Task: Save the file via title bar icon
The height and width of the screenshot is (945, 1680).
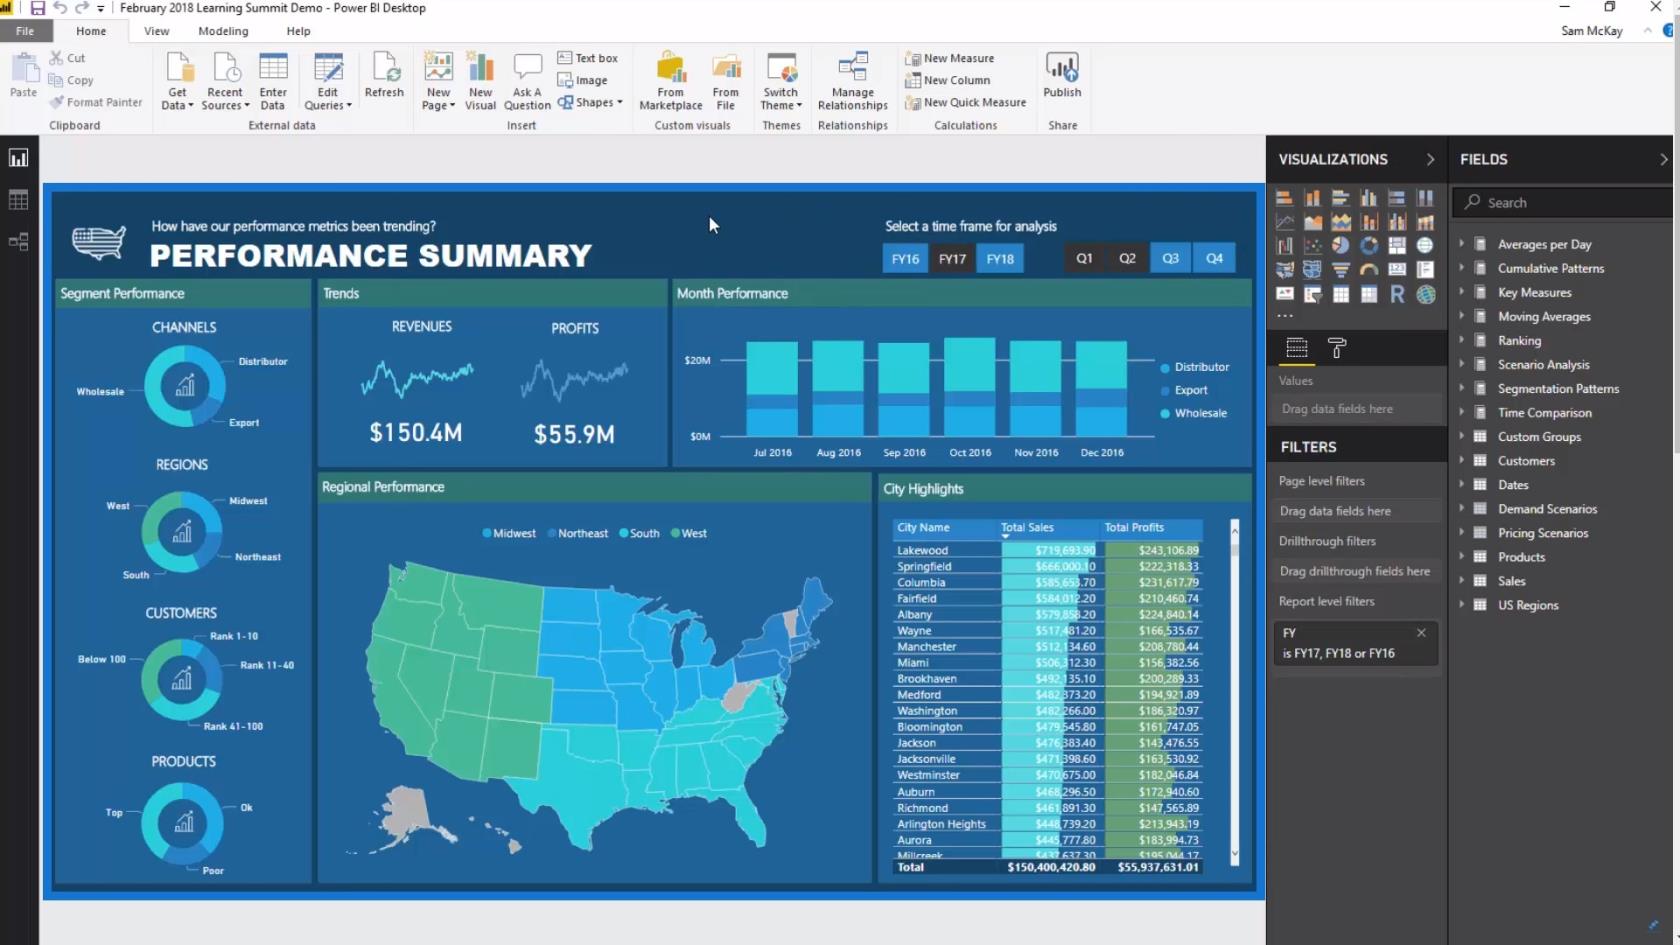Action: tap(37, 8)
